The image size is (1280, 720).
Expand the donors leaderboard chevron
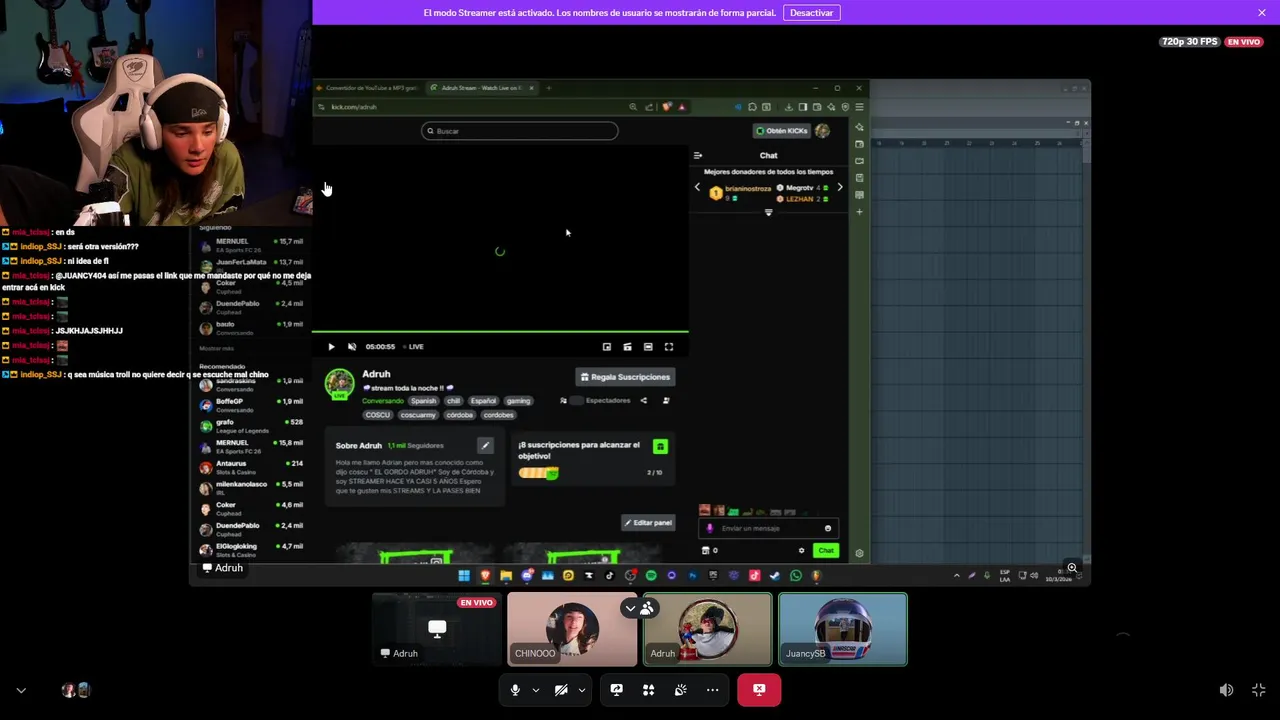768,212
